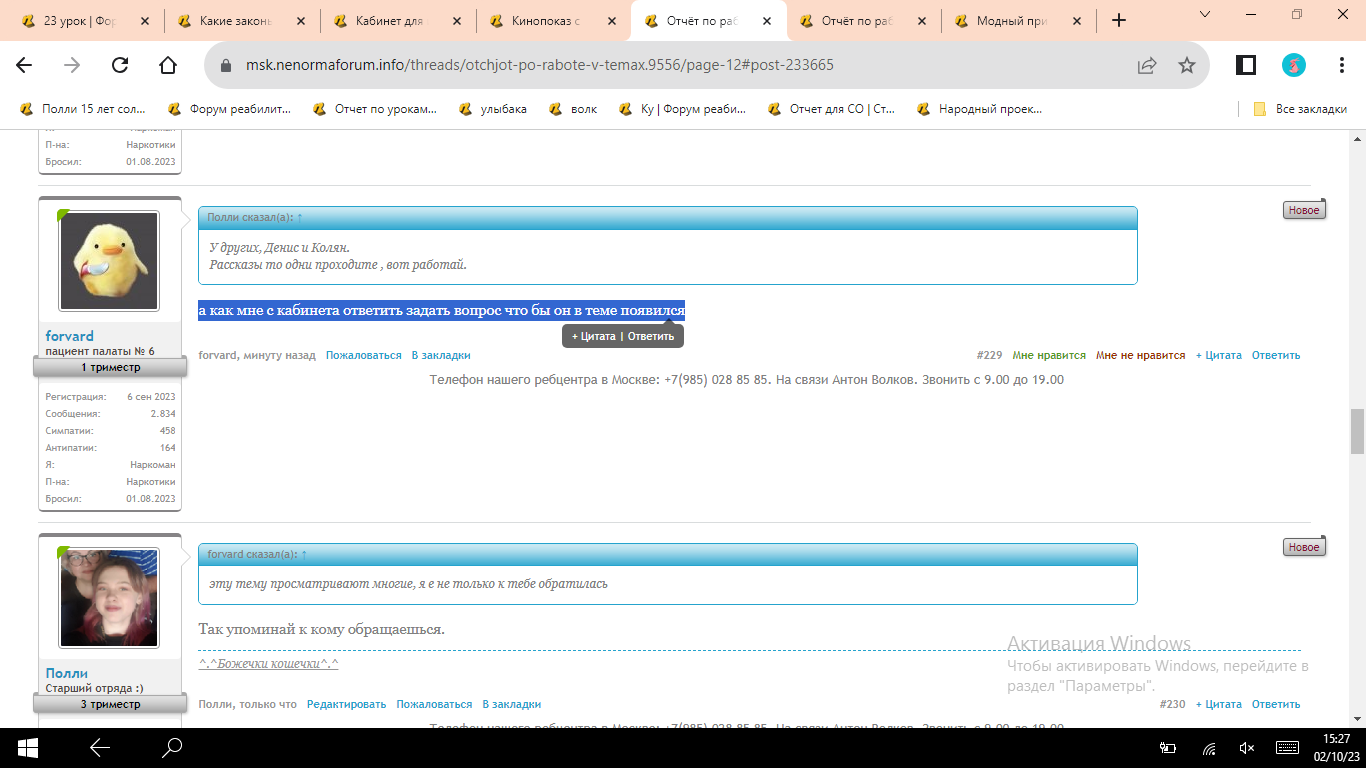Click Полли's photo avatar thumbnail
Viewport: 1366px width, 768px height.
(109, 597)
